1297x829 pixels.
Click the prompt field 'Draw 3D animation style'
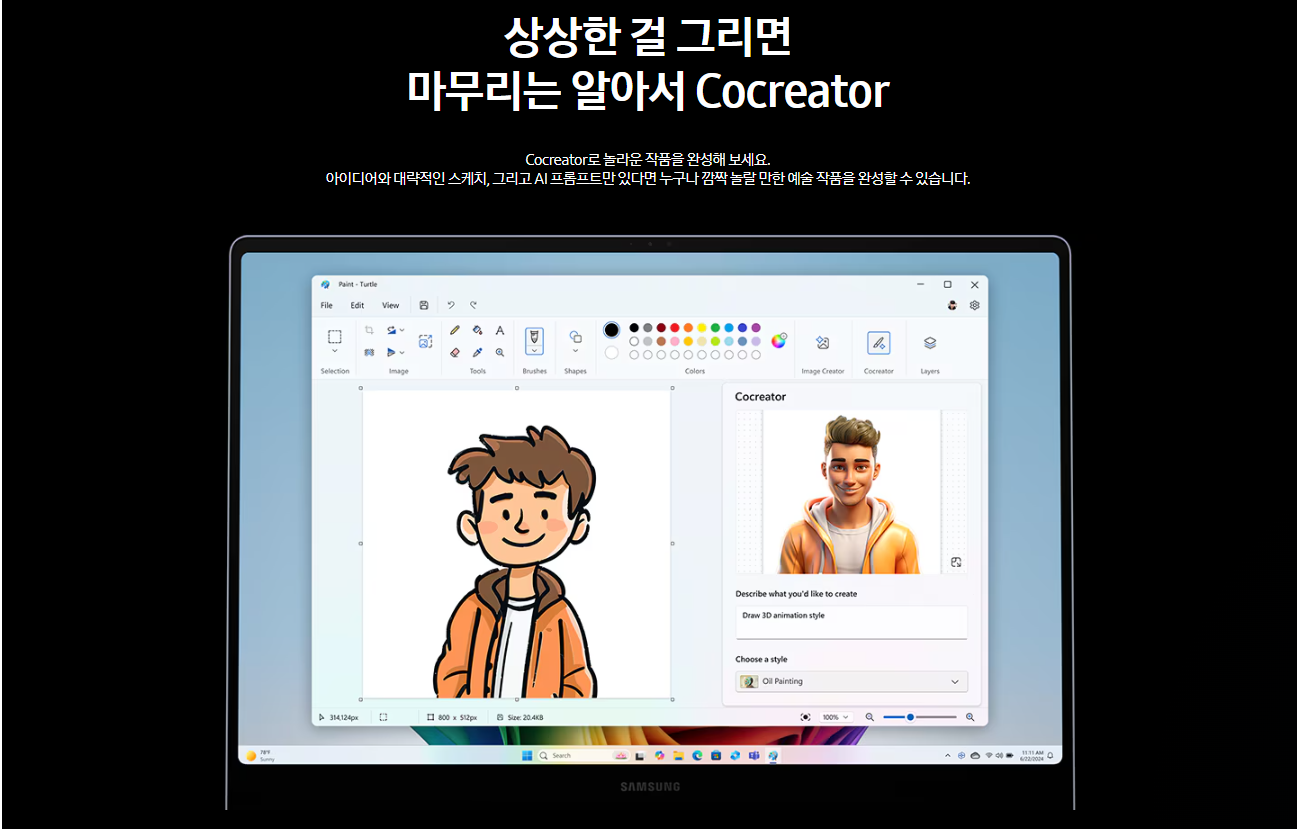[x=851, y=621]
